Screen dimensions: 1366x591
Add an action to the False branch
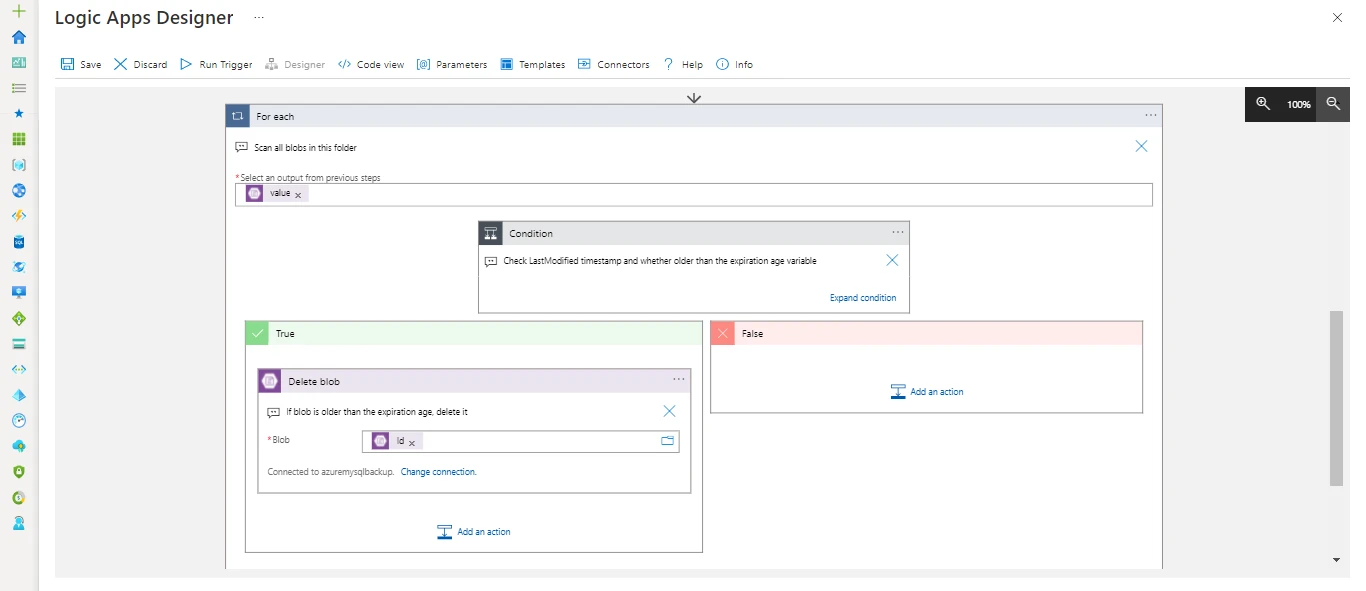[927, 391]
